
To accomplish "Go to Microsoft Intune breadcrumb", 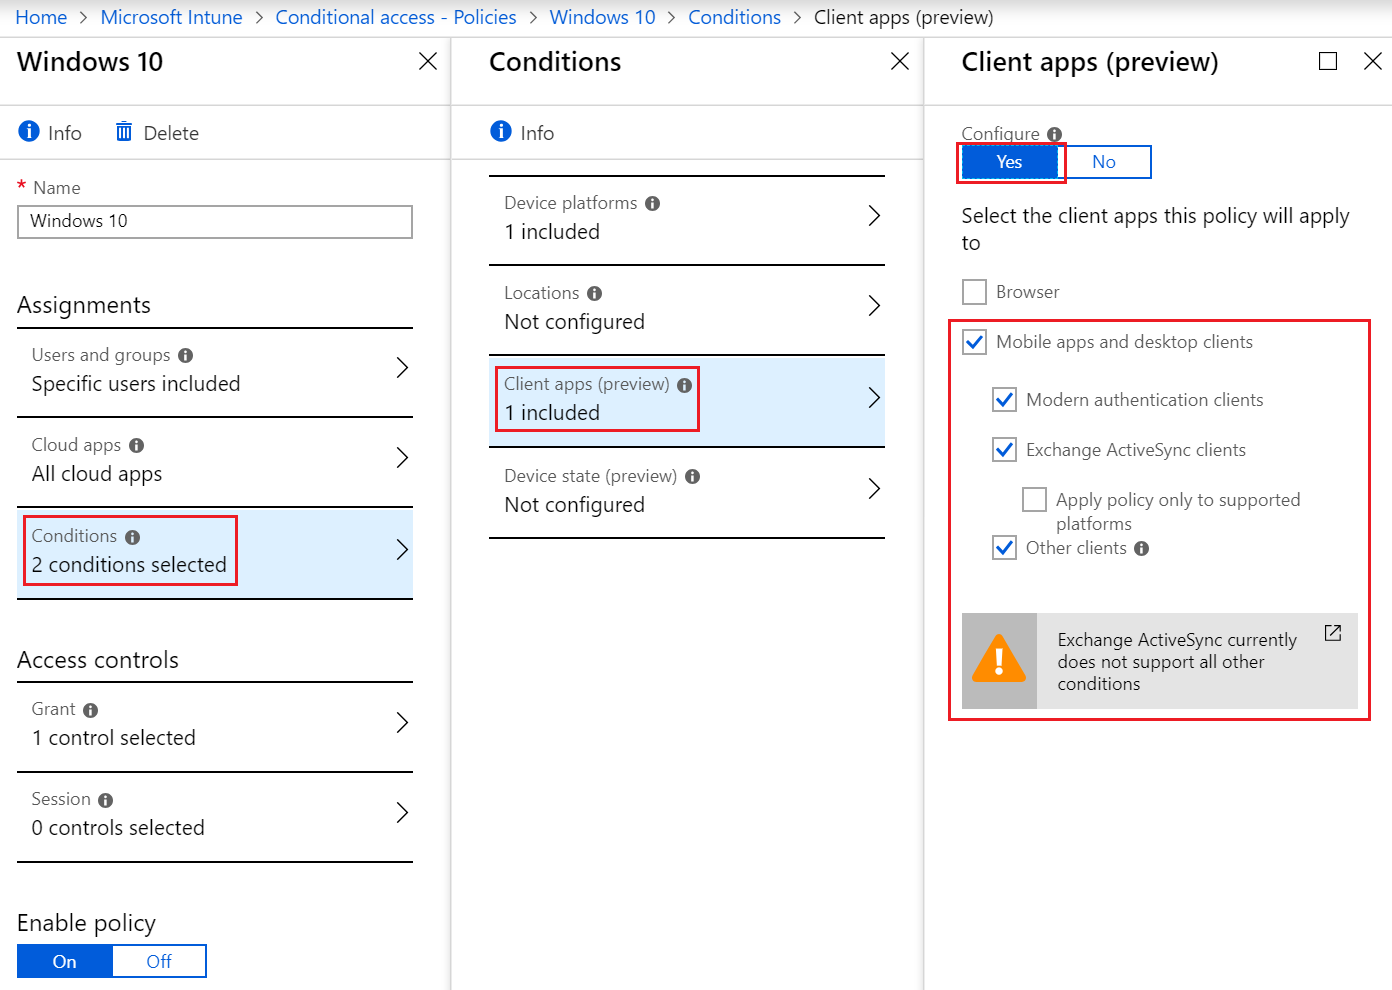I will click(x=171, y=17).
